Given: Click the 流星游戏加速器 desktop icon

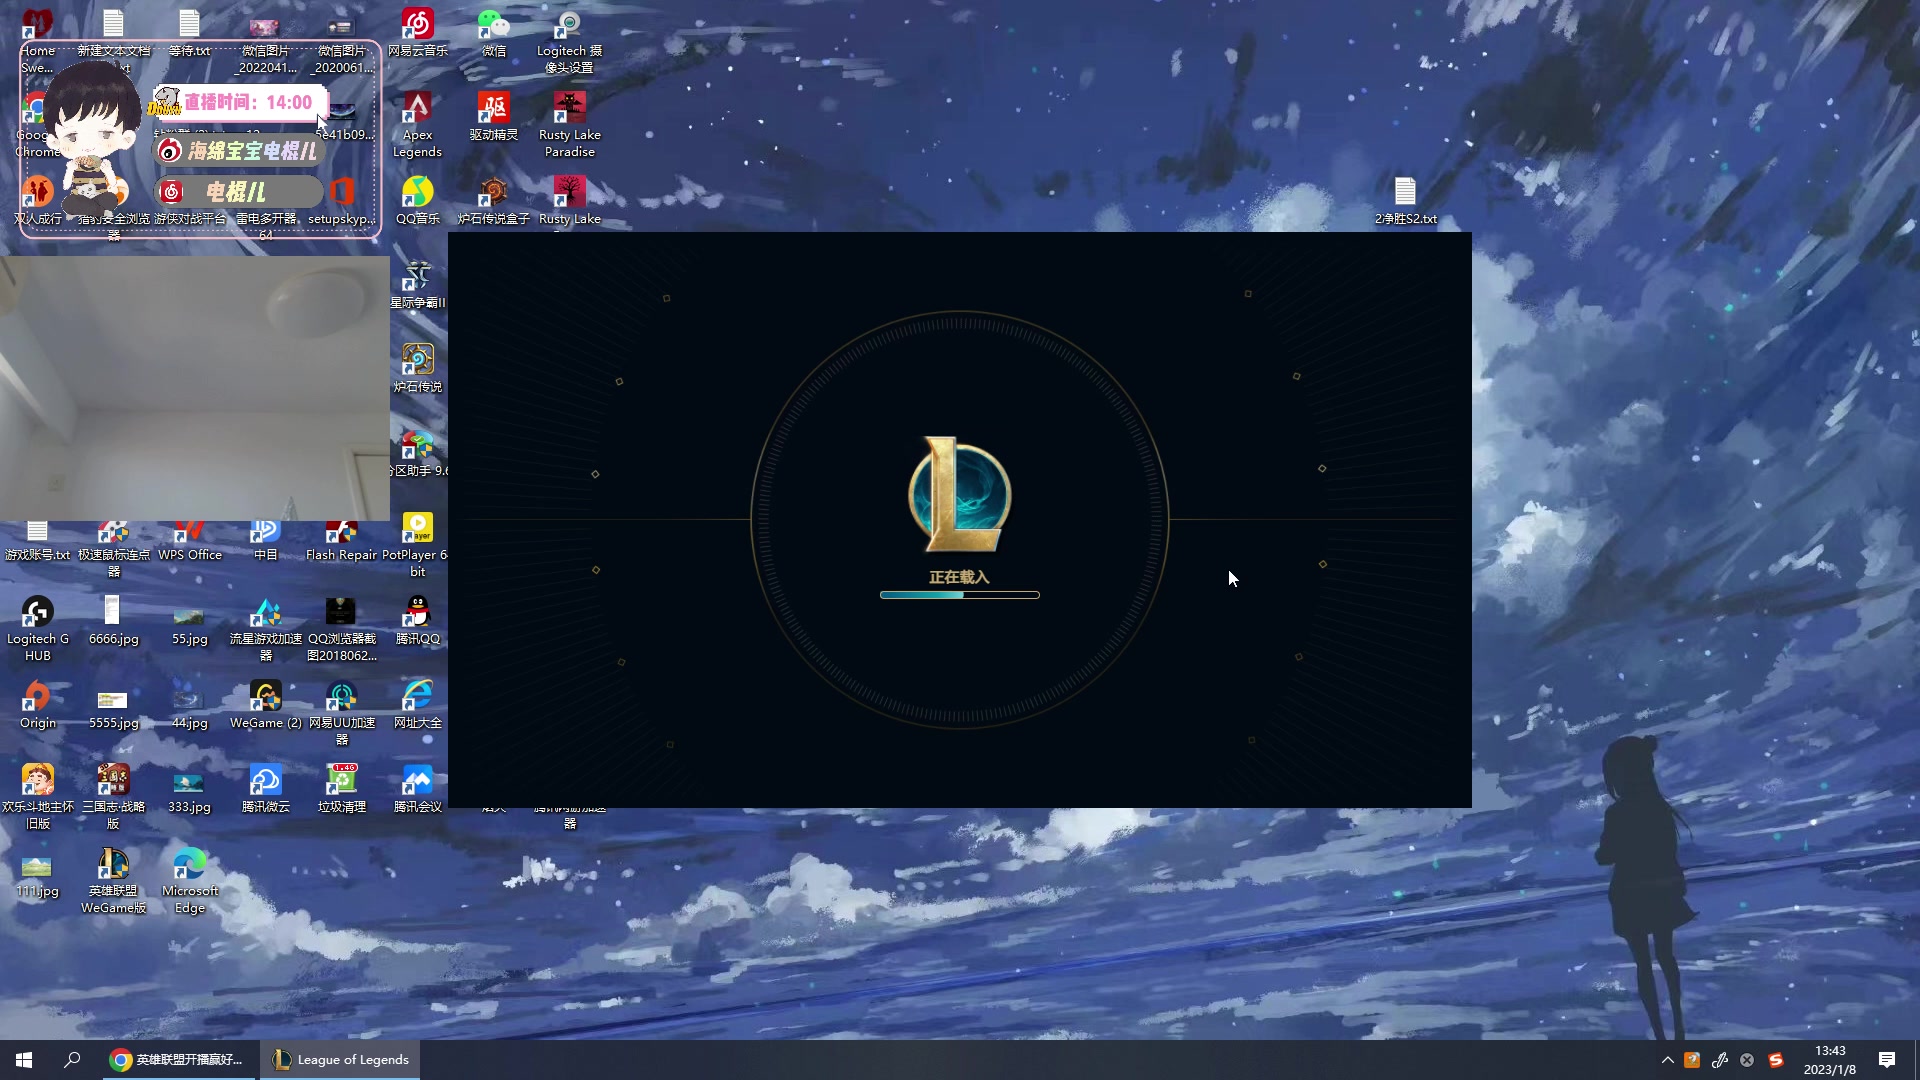Looking at the screenshot, I should pyautogui.click(x=266, y=629).
